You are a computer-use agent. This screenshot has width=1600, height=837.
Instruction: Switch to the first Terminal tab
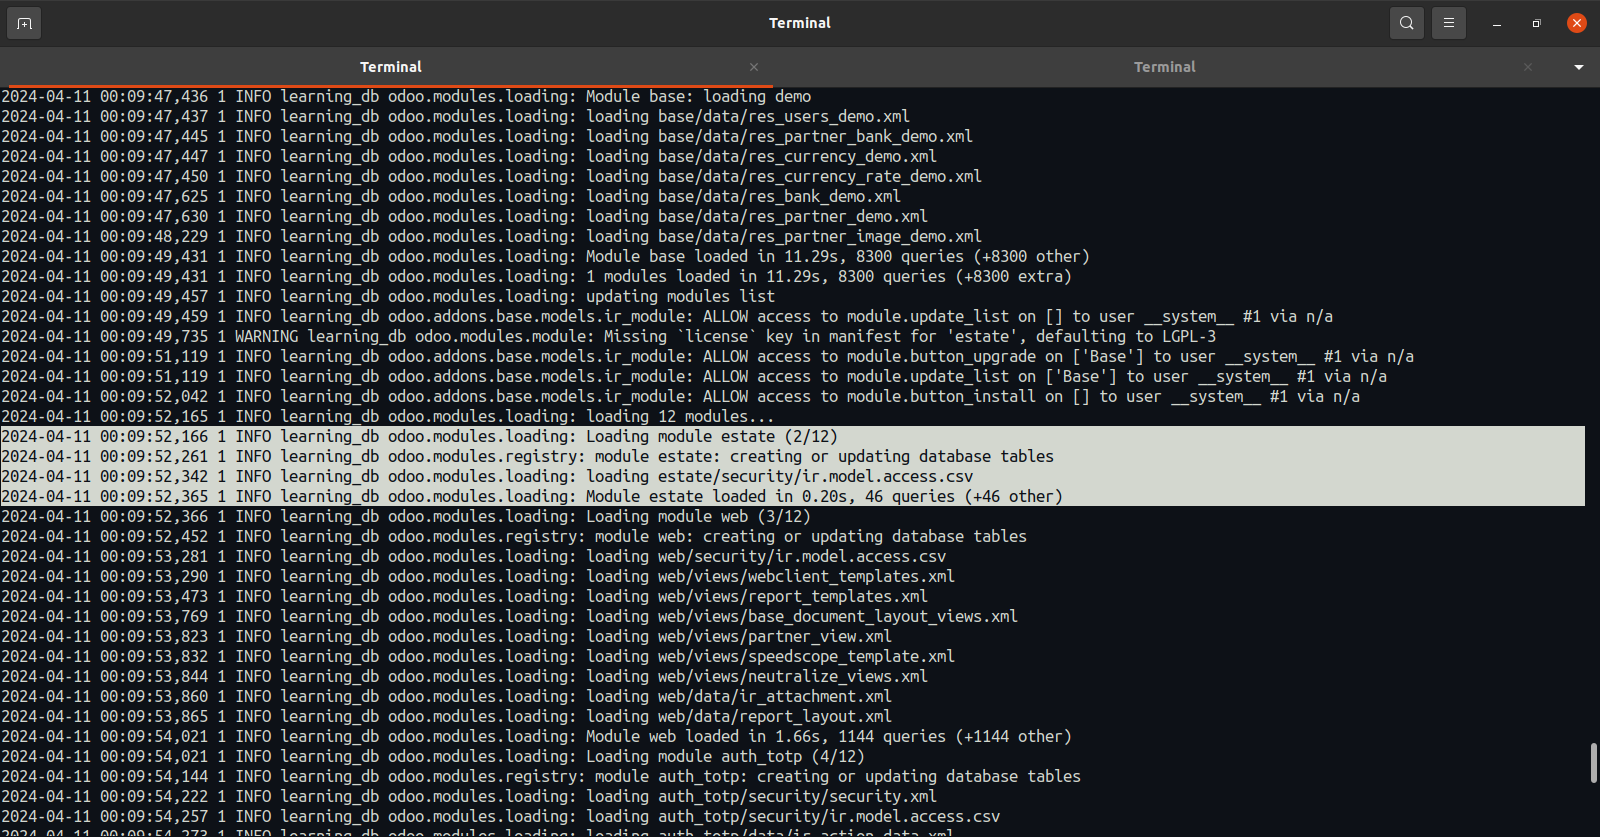click(x=391, y=67)
